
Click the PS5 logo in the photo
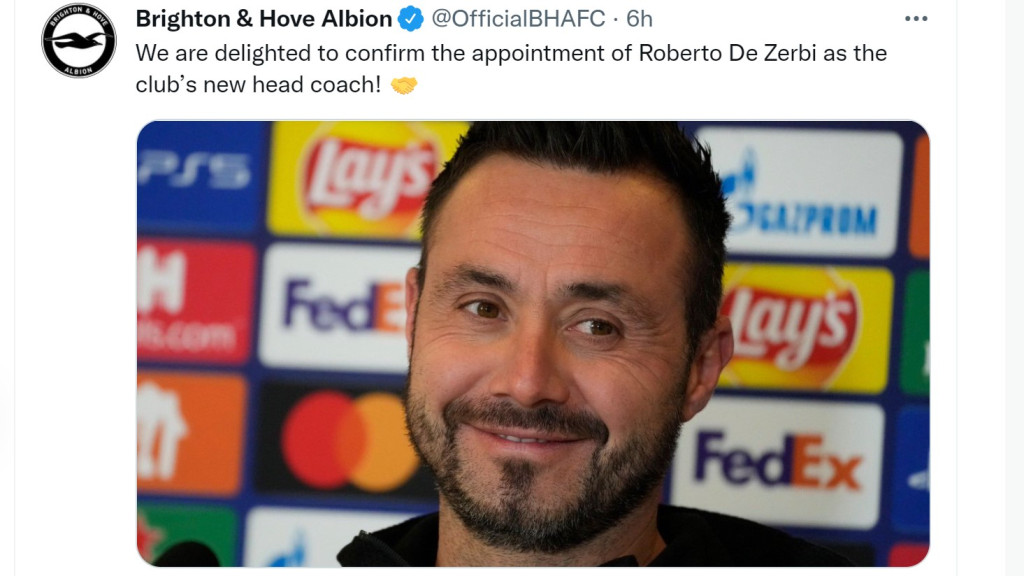click(196, 171)
